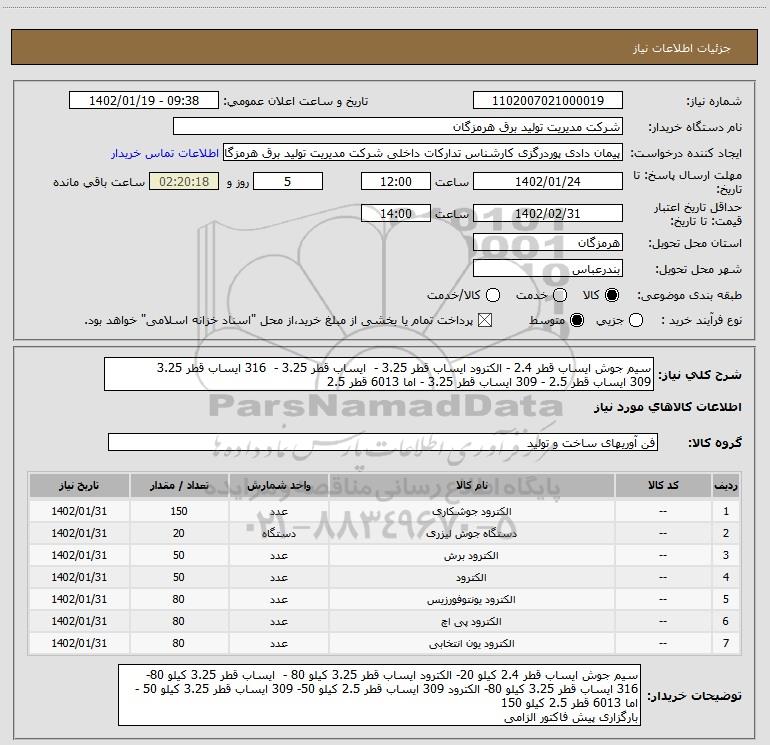Click quantity 20 in دستگاه جوش لیزری row
Image resolution: width=770 pixels, height=745 pixels.
[179, 533]
